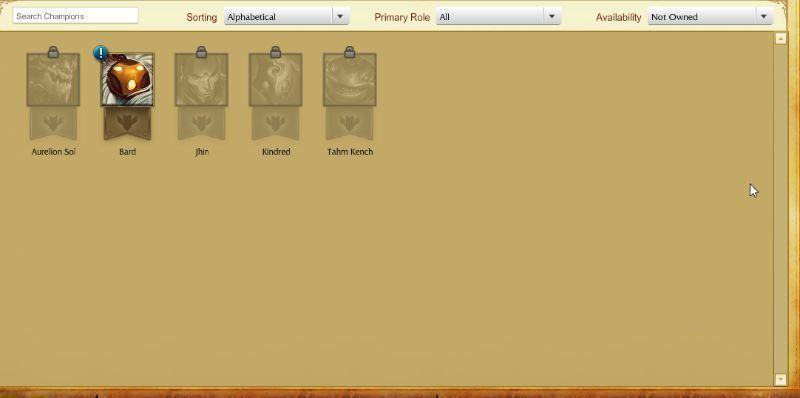The width and height of the screenshot is (800, 398).
Task: Open the Primary Role dropdown arrow
Action: tap(552, 16)
